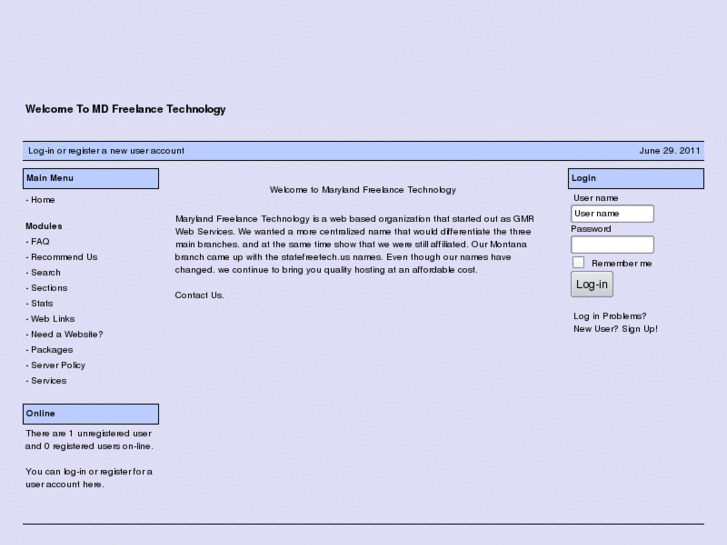
Task: Open the Home menu link
Action: (x=43, y=200)
